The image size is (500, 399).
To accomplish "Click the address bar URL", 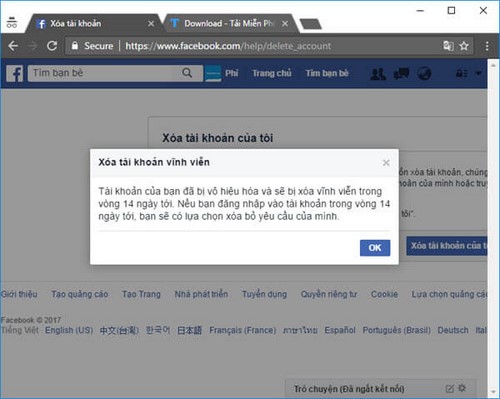I will click(228, 46).
